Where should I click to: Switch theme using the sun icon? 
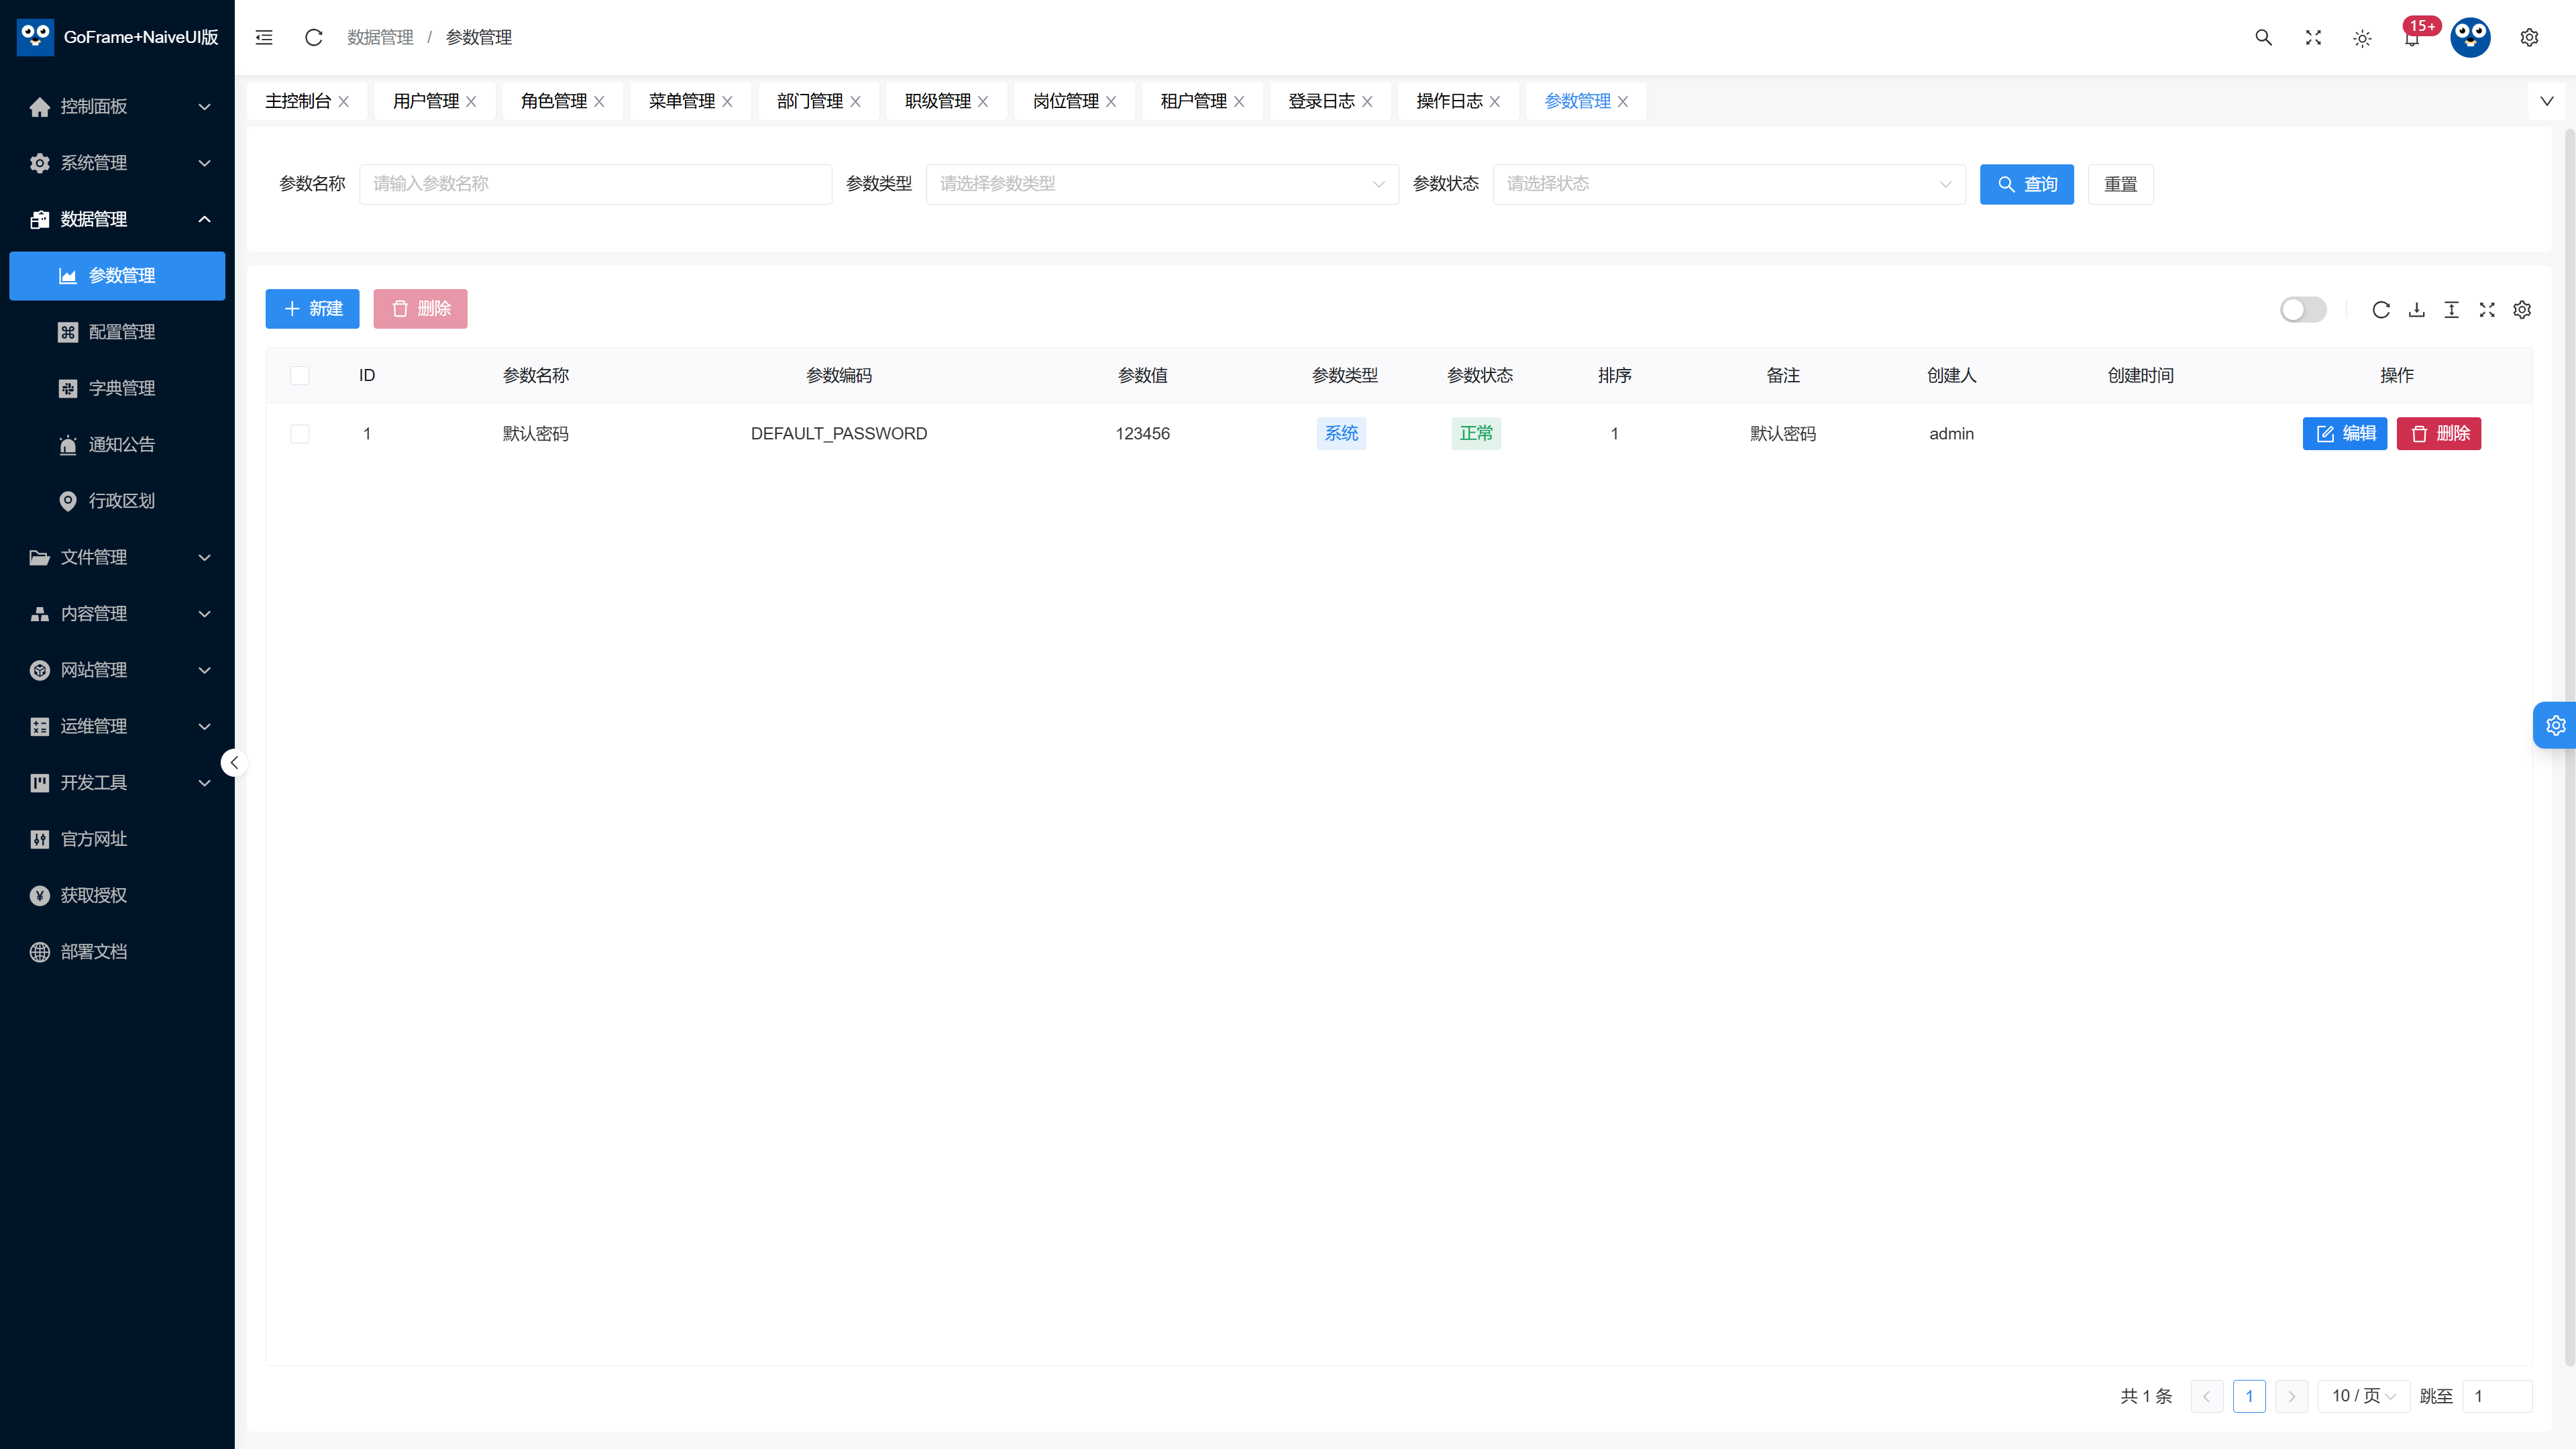coord(2362,38)
